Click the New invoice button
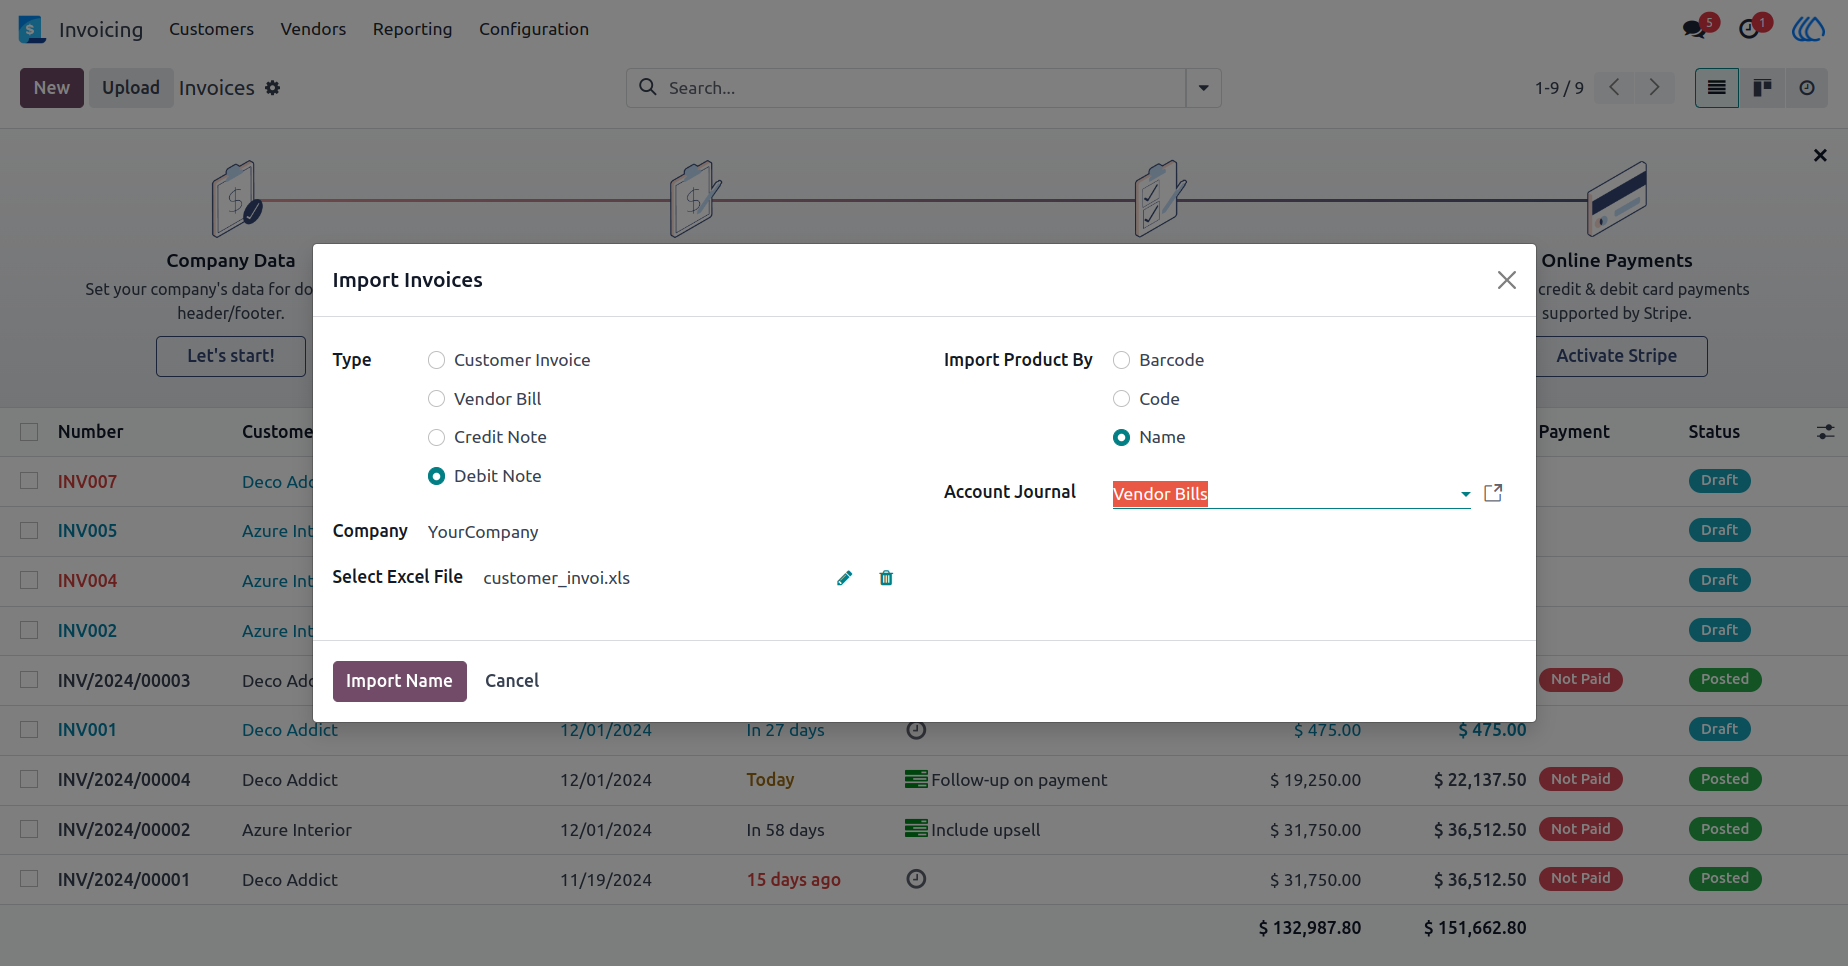This screenshot has height=966, width=1848. pos(52,88)
